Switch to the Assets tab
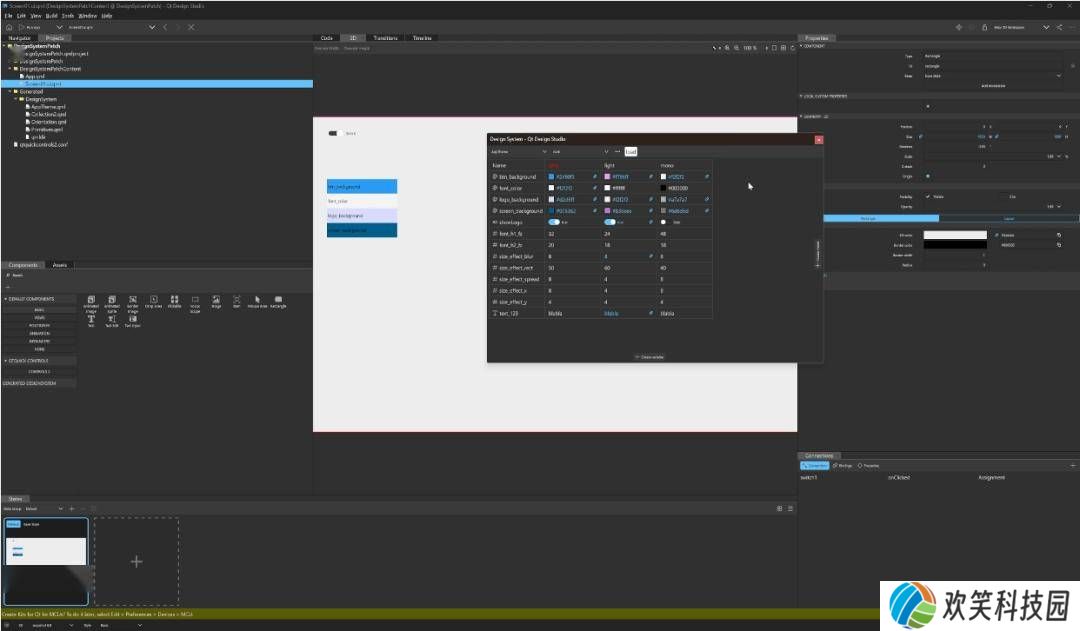The width and height of the screenshot is (1080, 631). pyautogui.click(x=60, y=265)
